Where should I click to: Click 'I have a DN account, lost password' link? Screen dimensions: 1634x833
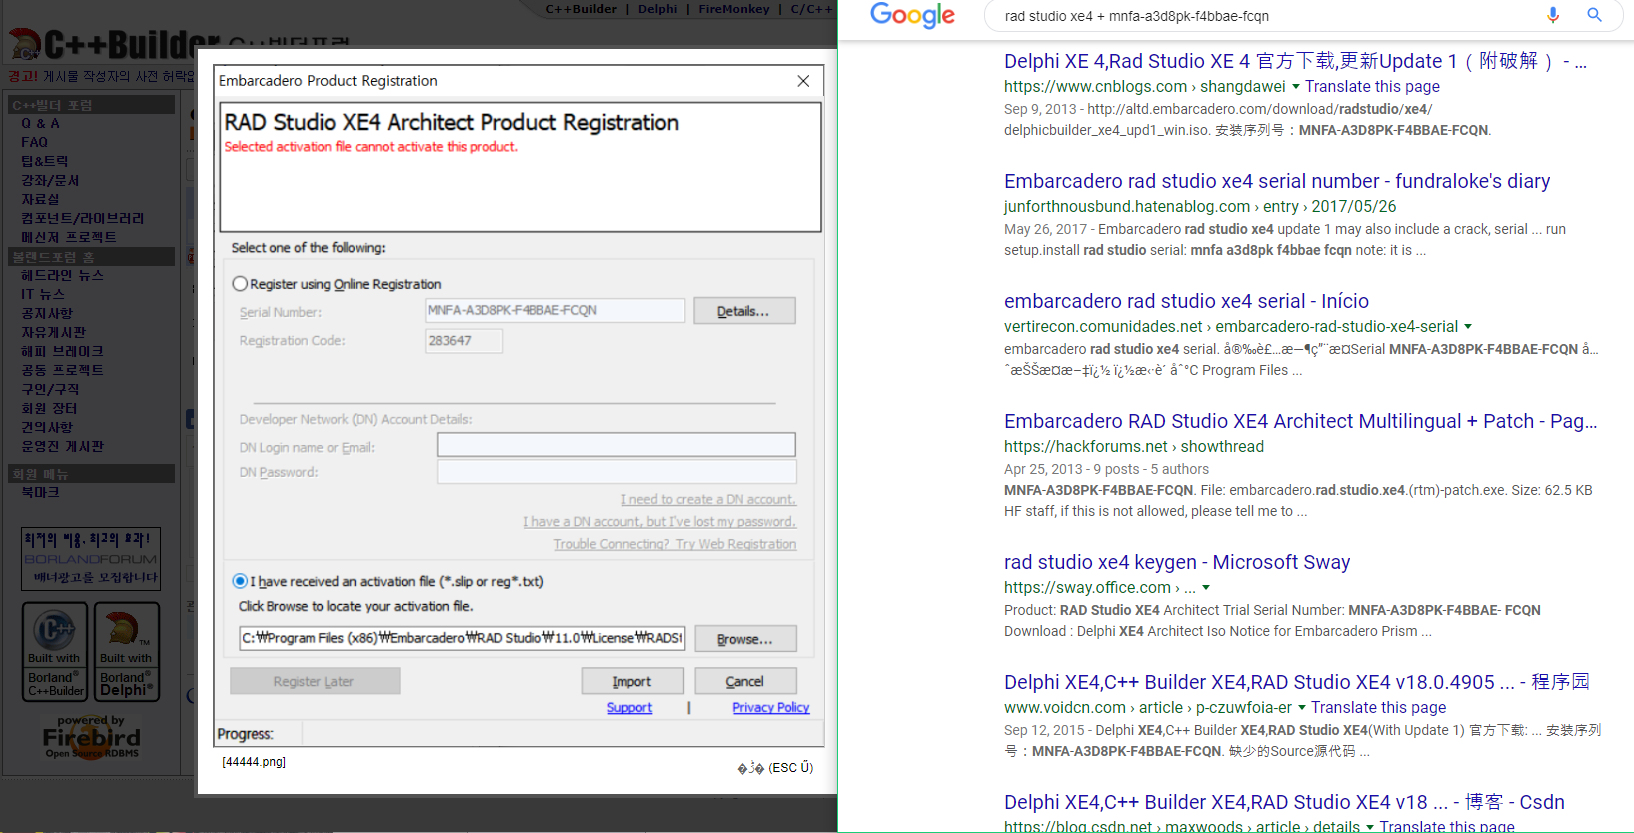[x=659, y=521]
